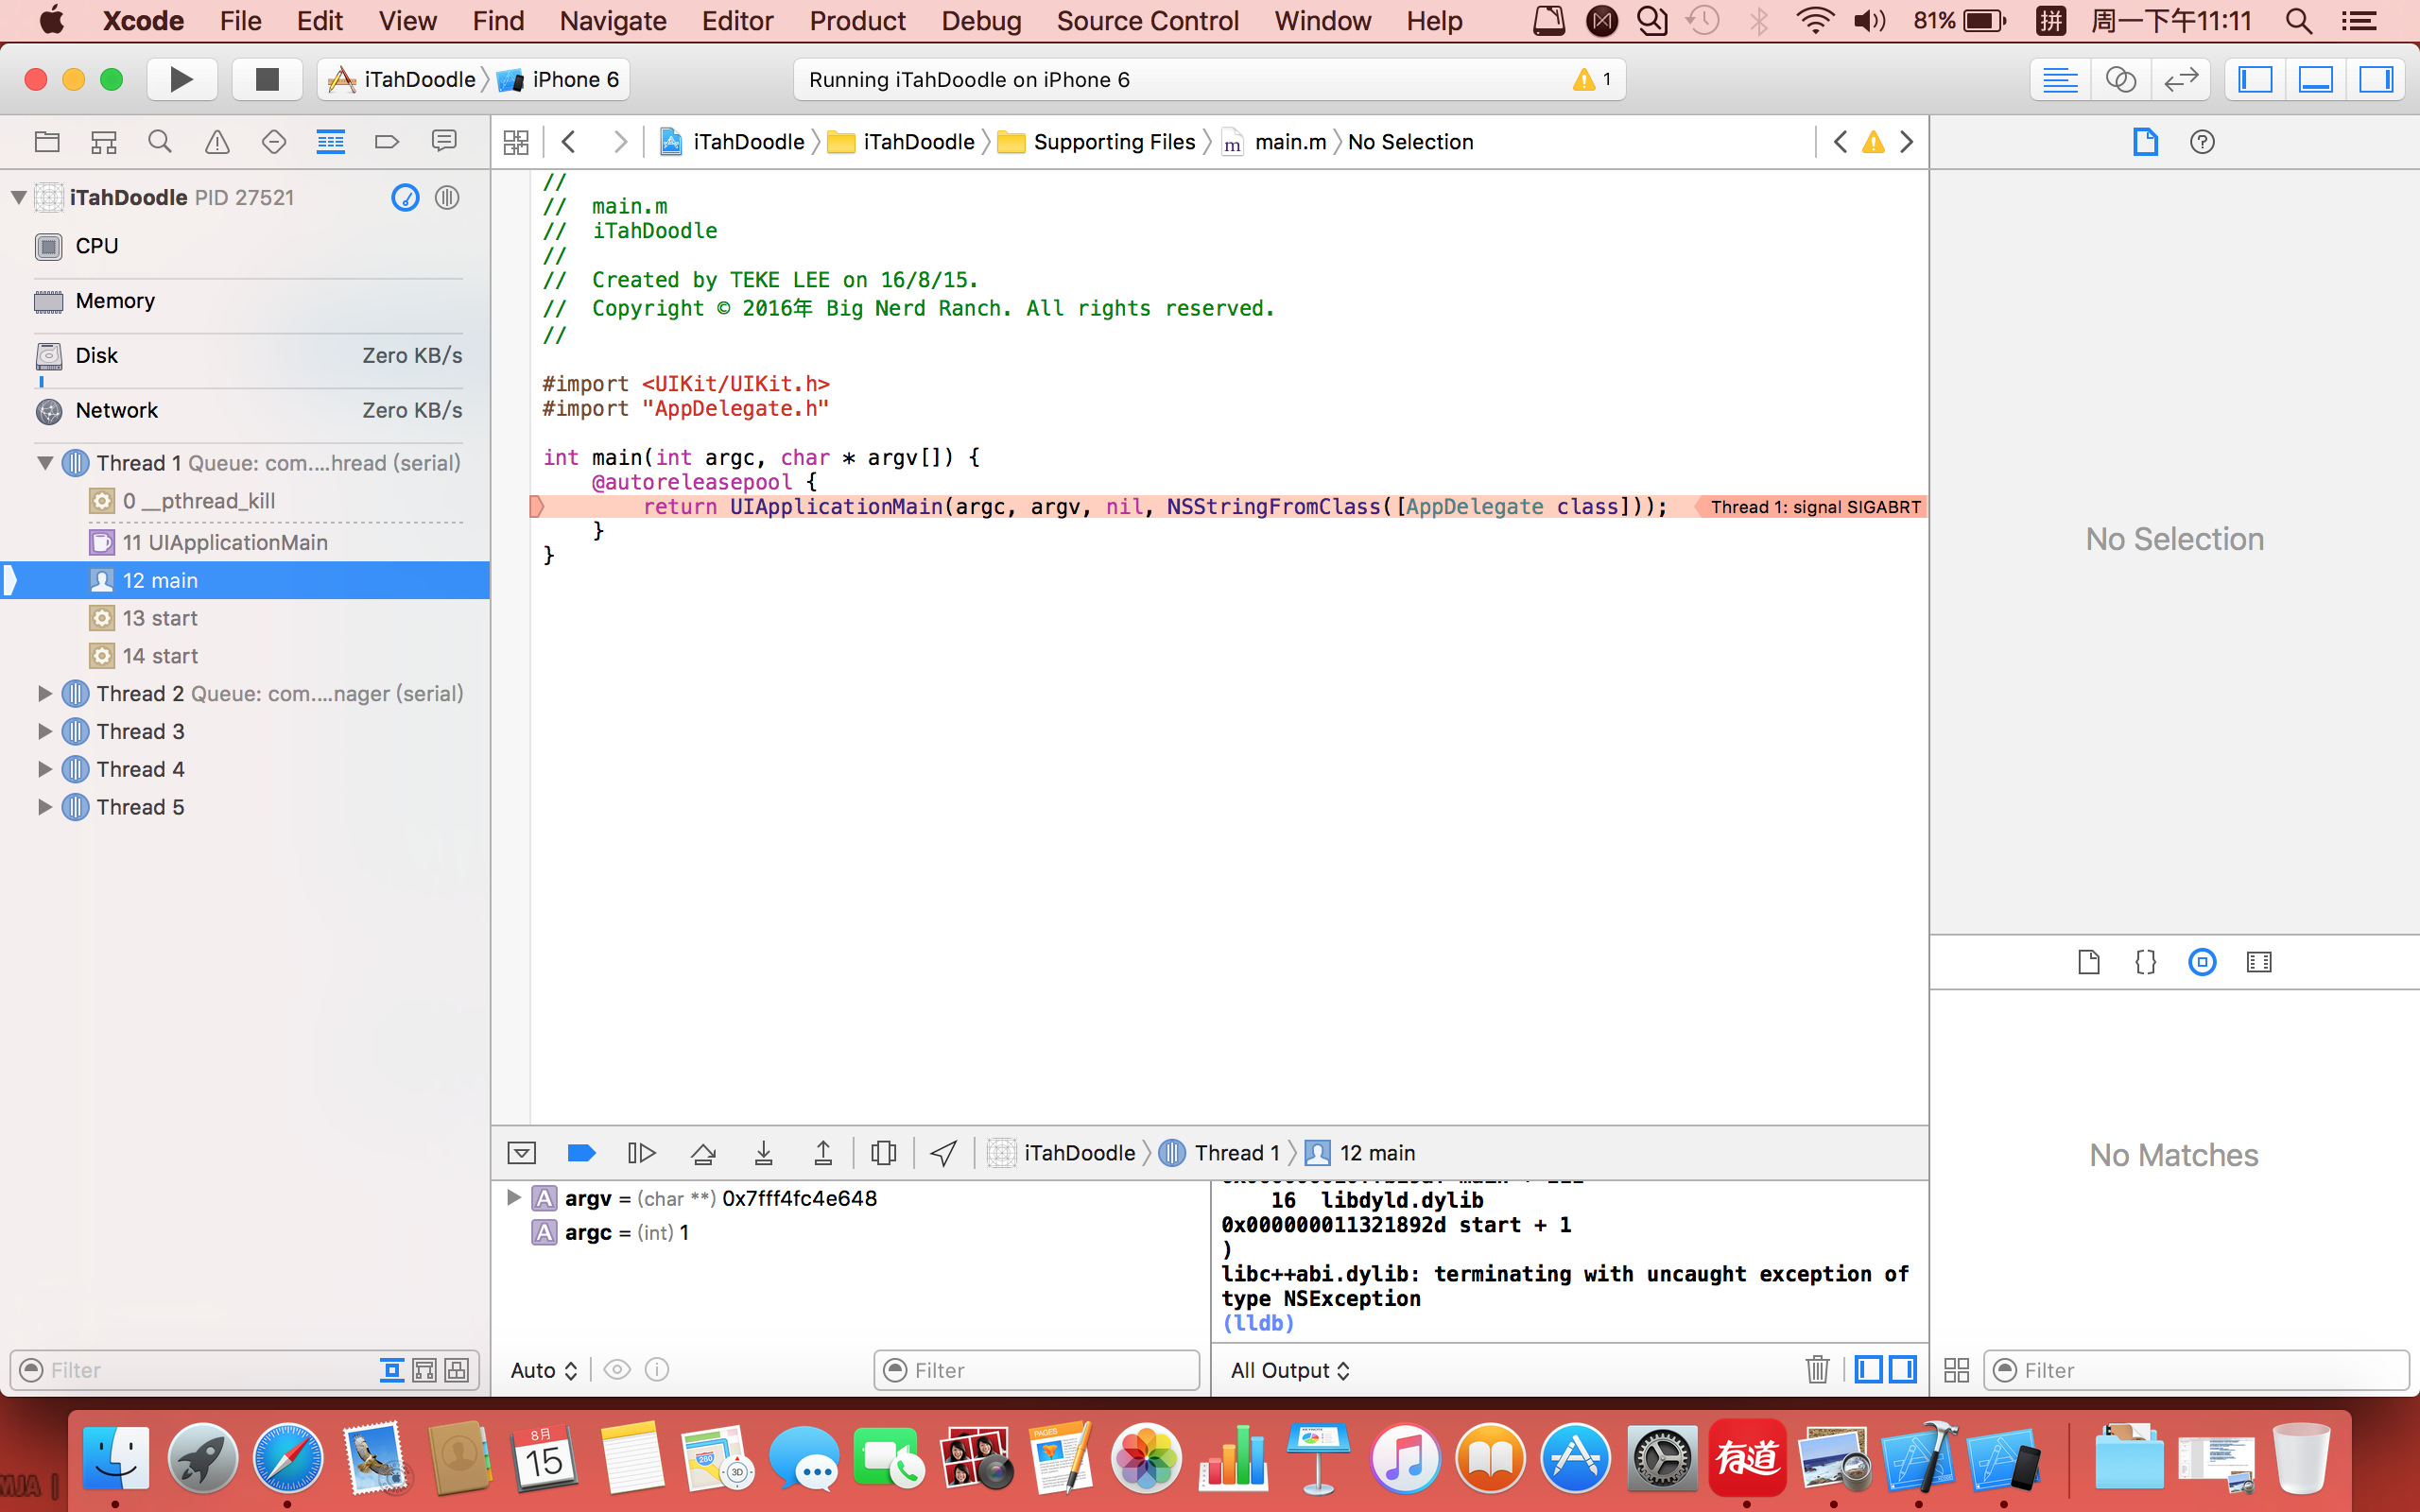This screenshot has height=1512, width=2420.
Task: Open the Auto variables scope dropdown
Action: (544, 1370)
